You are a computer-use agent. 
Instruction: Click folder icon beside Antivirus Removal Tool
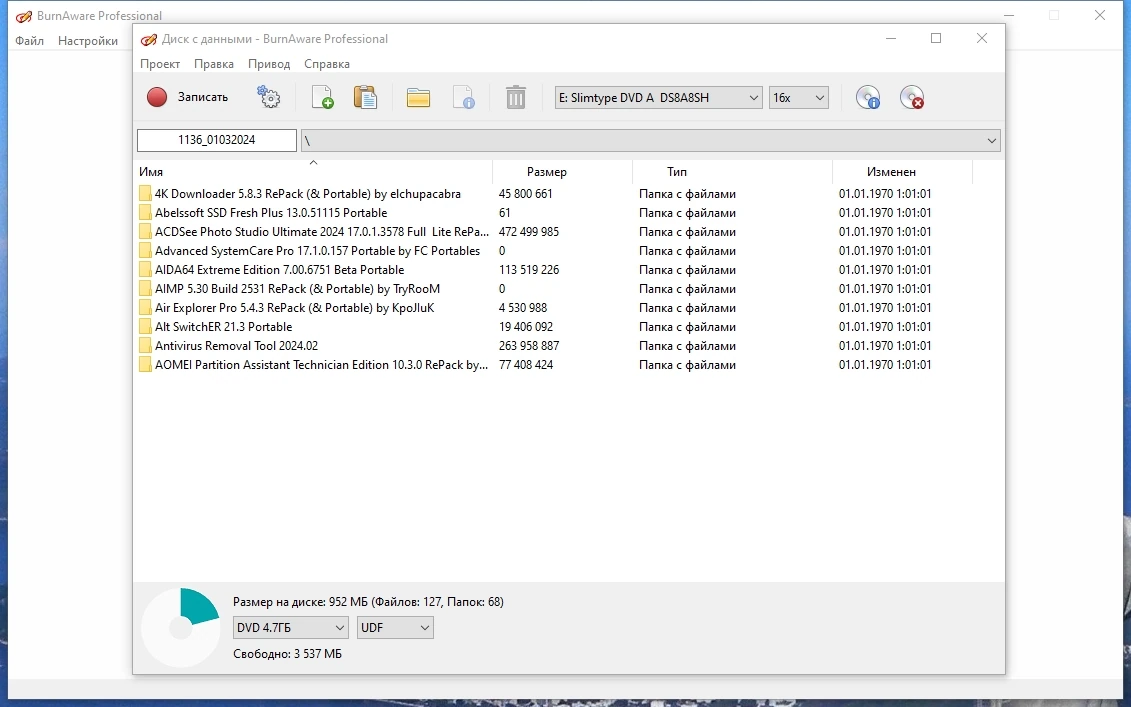(x=145, y=346)
